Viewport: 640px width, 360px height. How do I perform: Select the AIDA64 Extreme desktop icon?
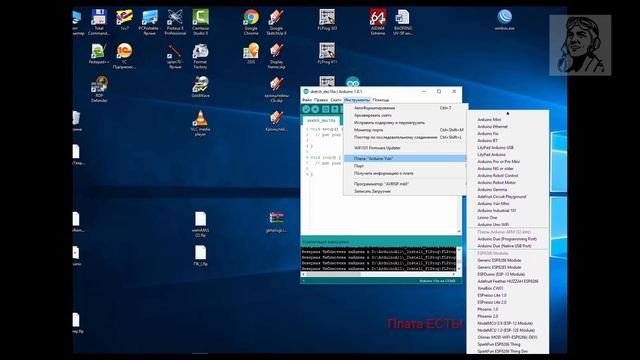pyautogui.click(x=378, y=22)
